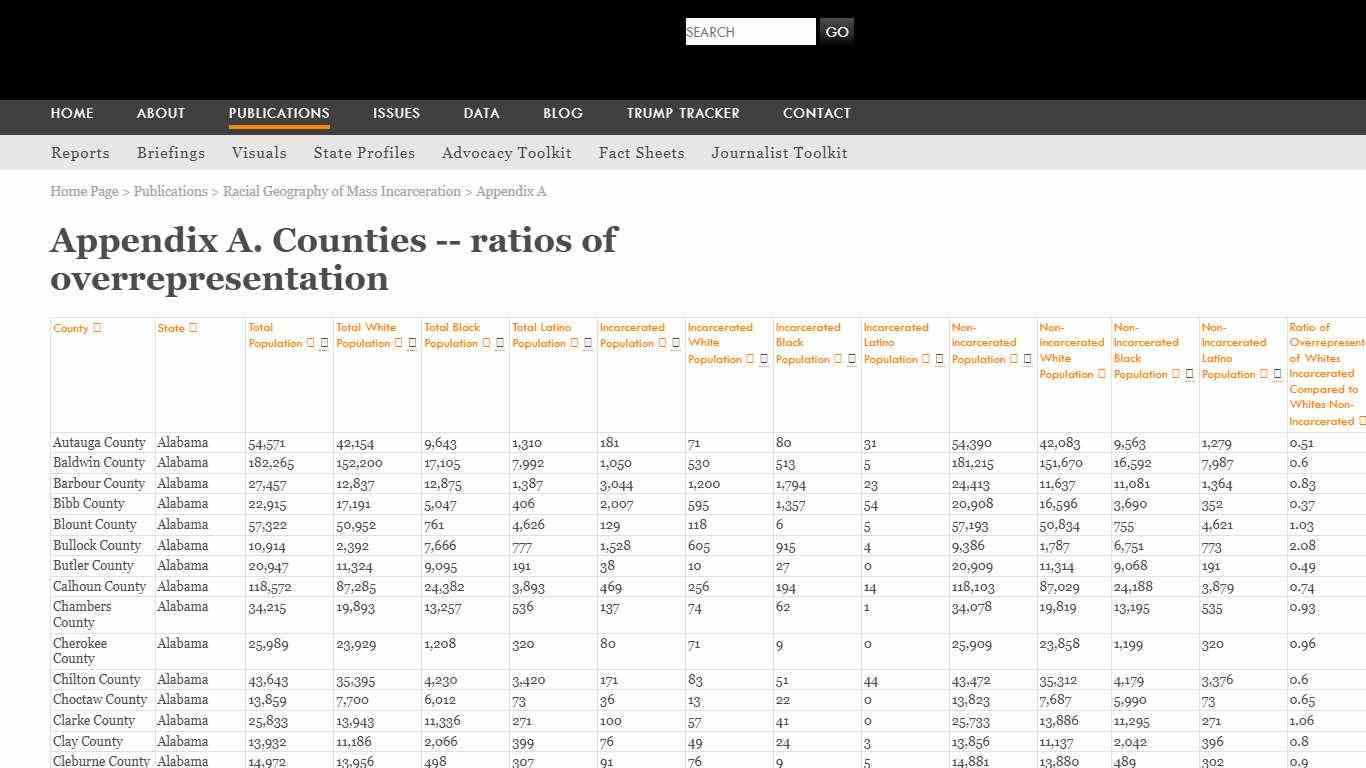Sort the State column
1366x768 pixels.
[191, 328]
